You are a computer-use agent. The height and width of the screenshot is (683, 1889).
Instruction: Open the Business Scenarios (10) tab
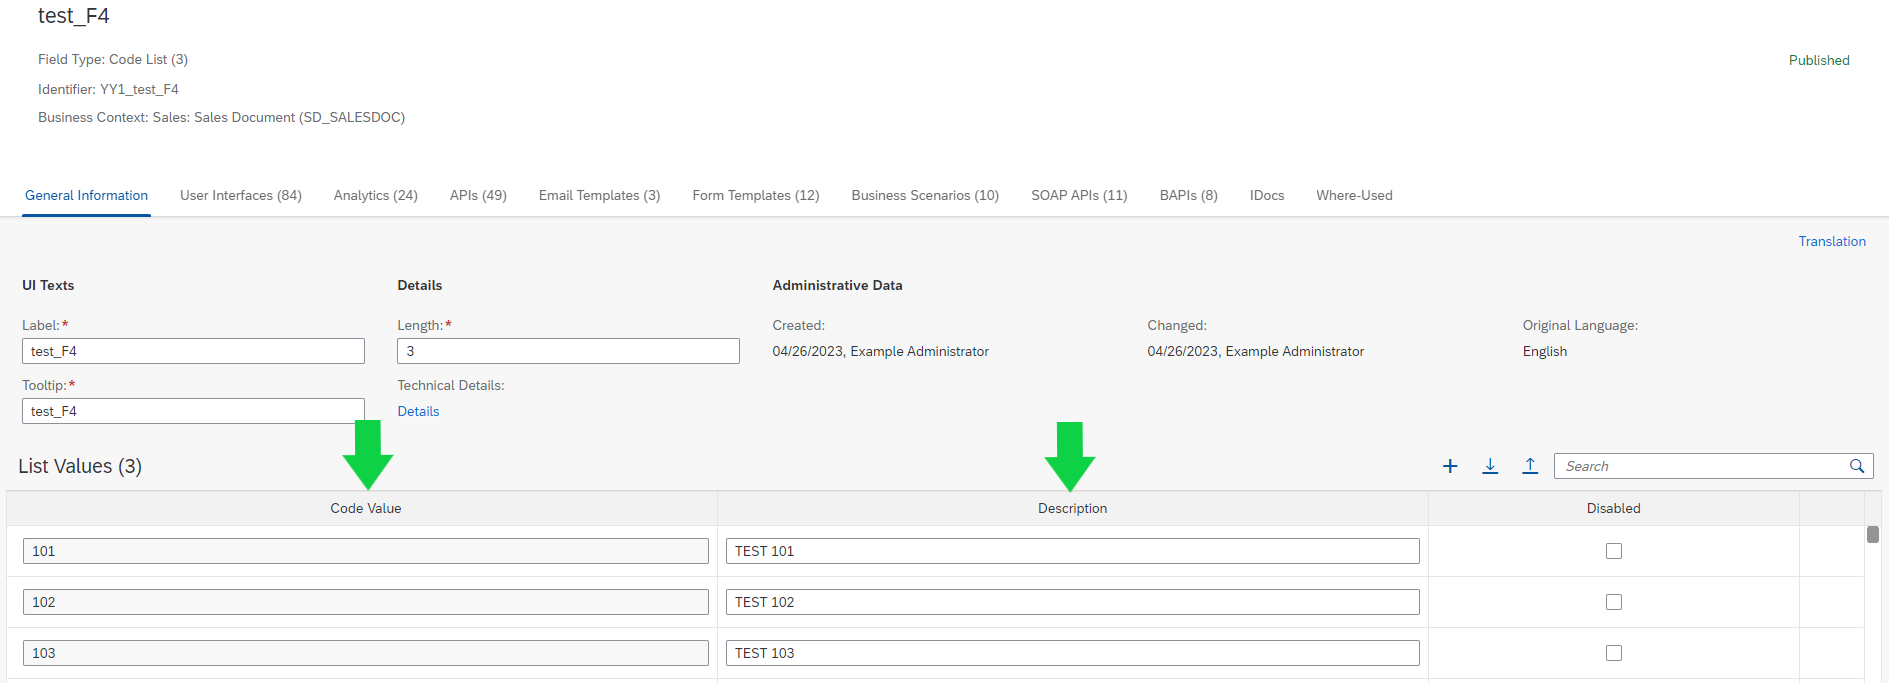pos(925,195)
